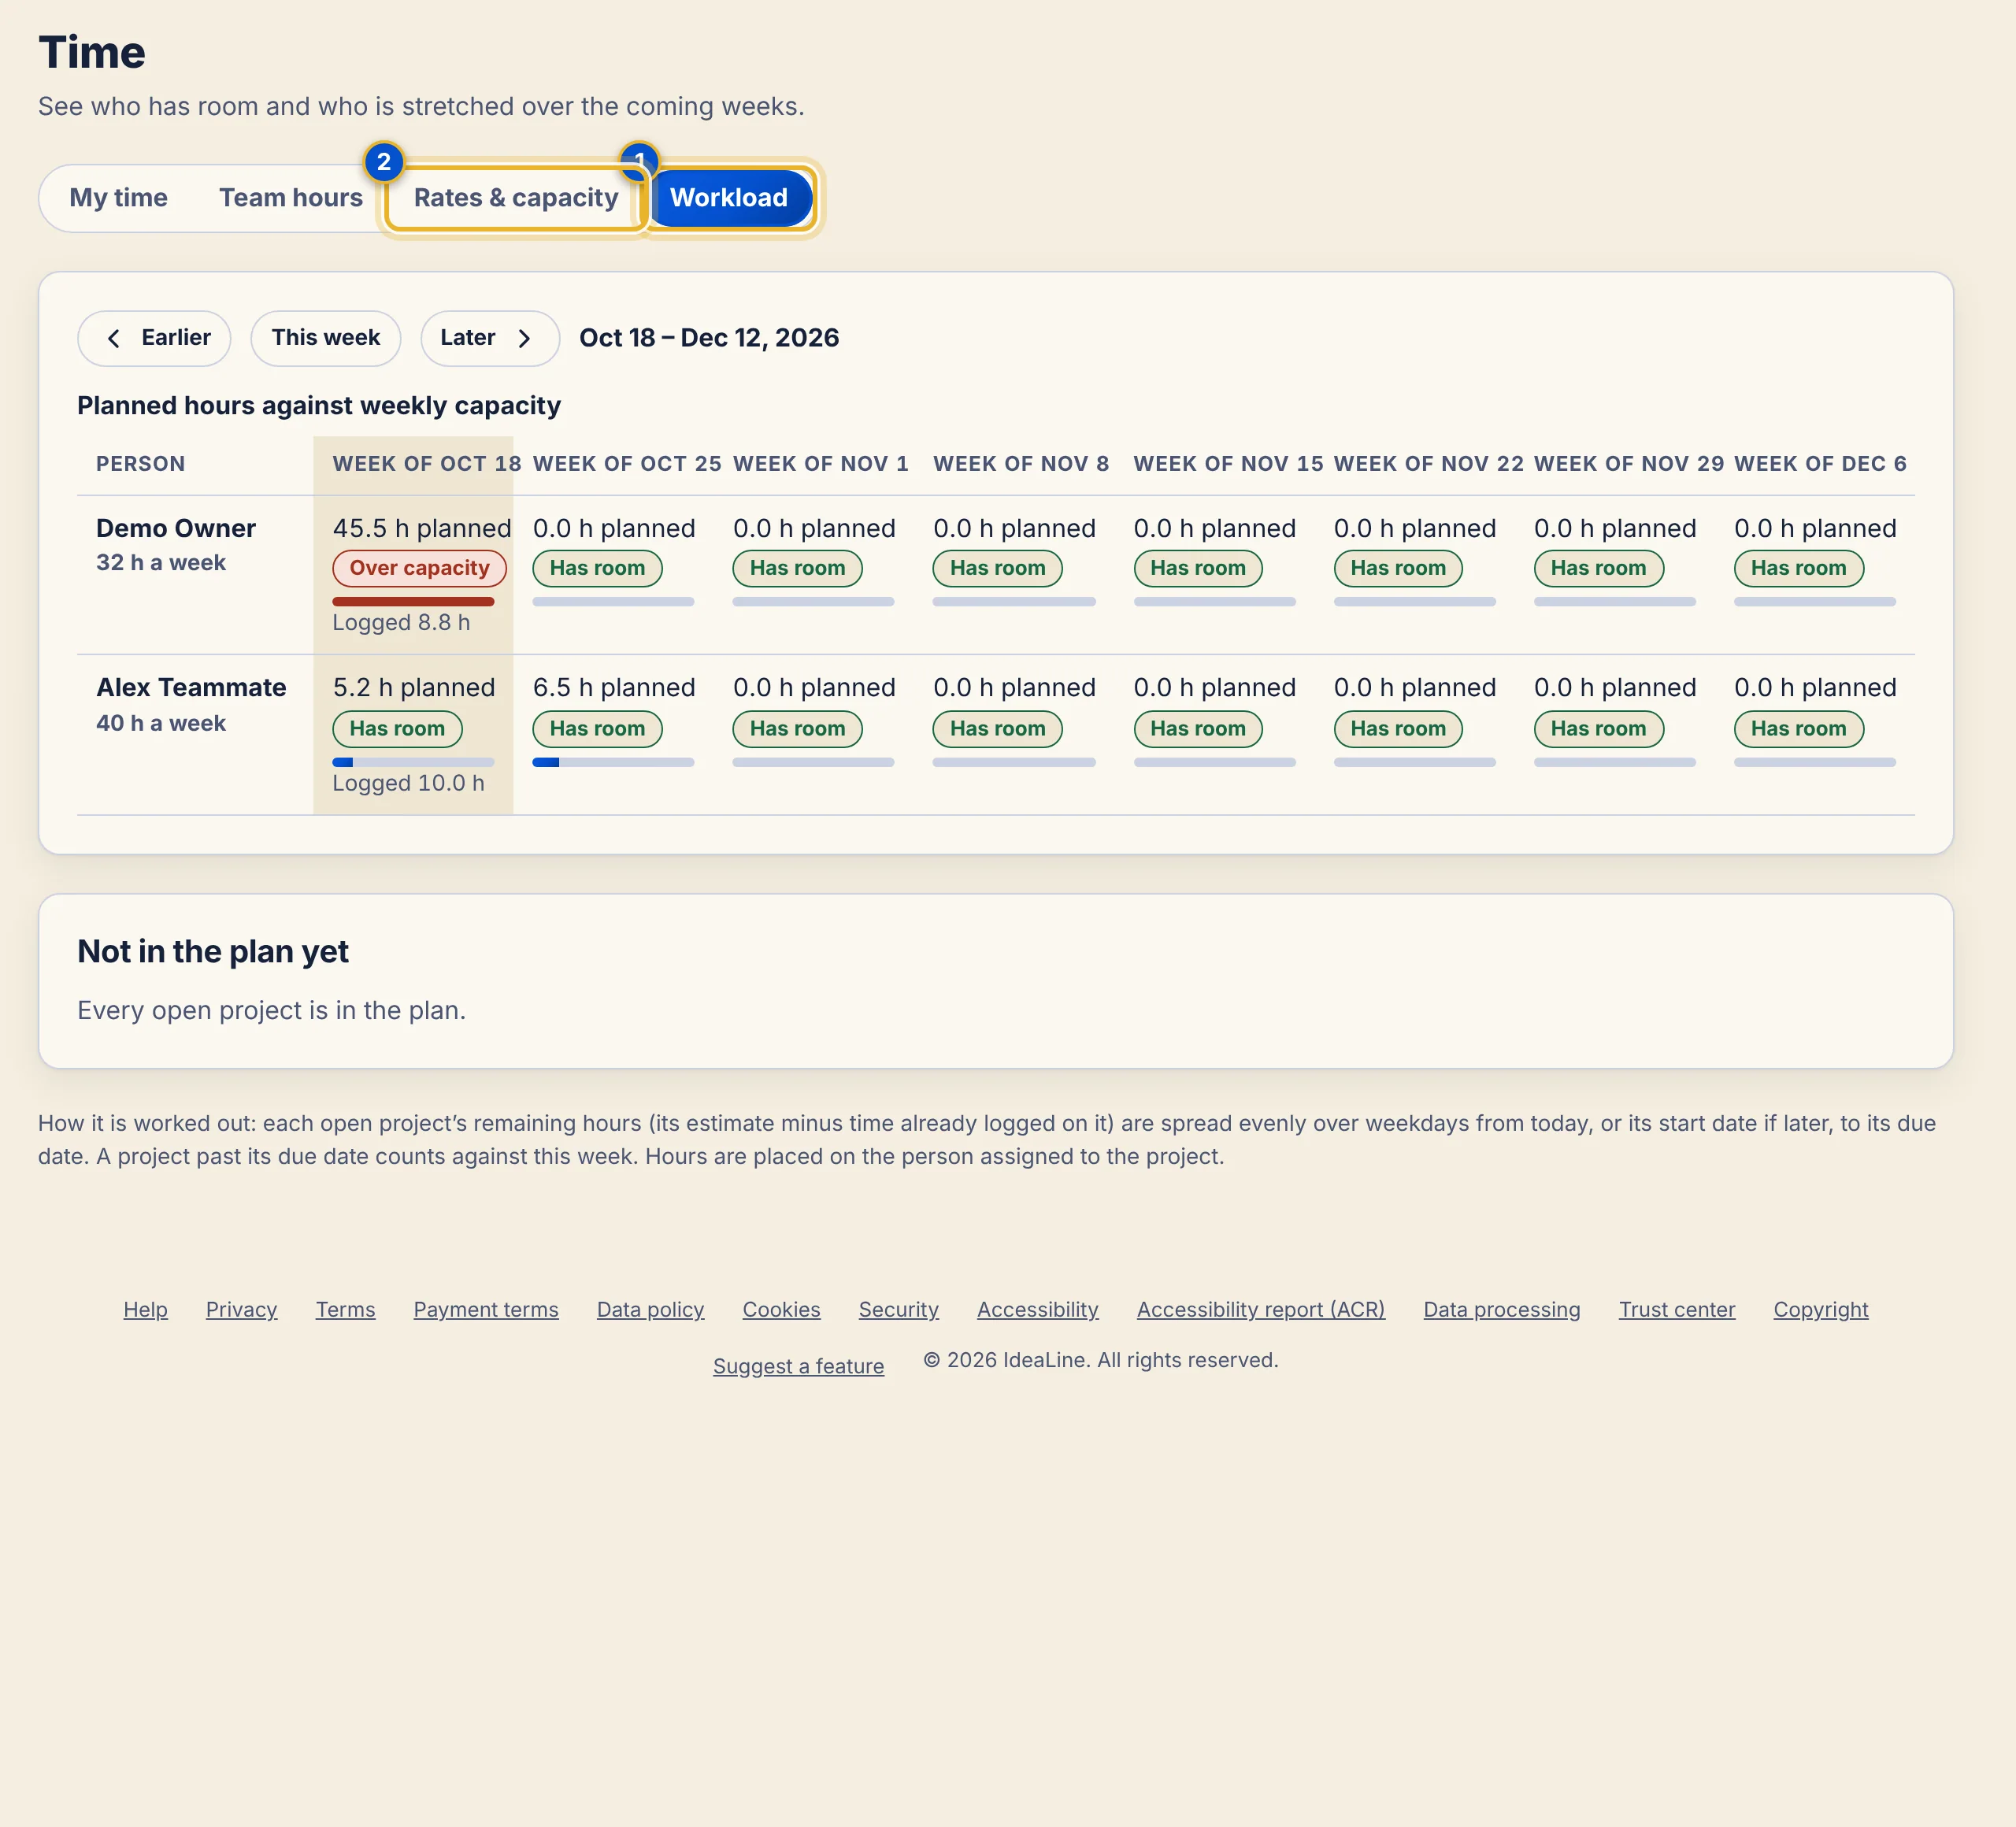Click the 'Week of Nov 15' header

(1228, 464)
